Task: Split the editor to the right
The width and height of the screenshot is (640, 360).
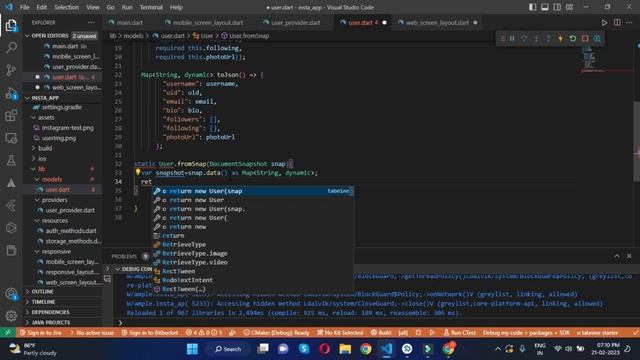Action: point(617,22)
